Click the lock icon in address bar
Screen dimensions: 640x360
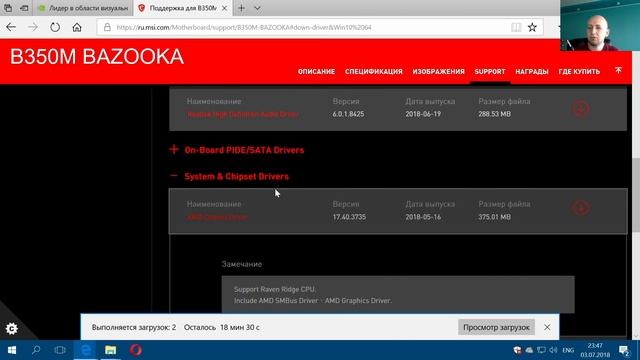[x=107, y=27]
